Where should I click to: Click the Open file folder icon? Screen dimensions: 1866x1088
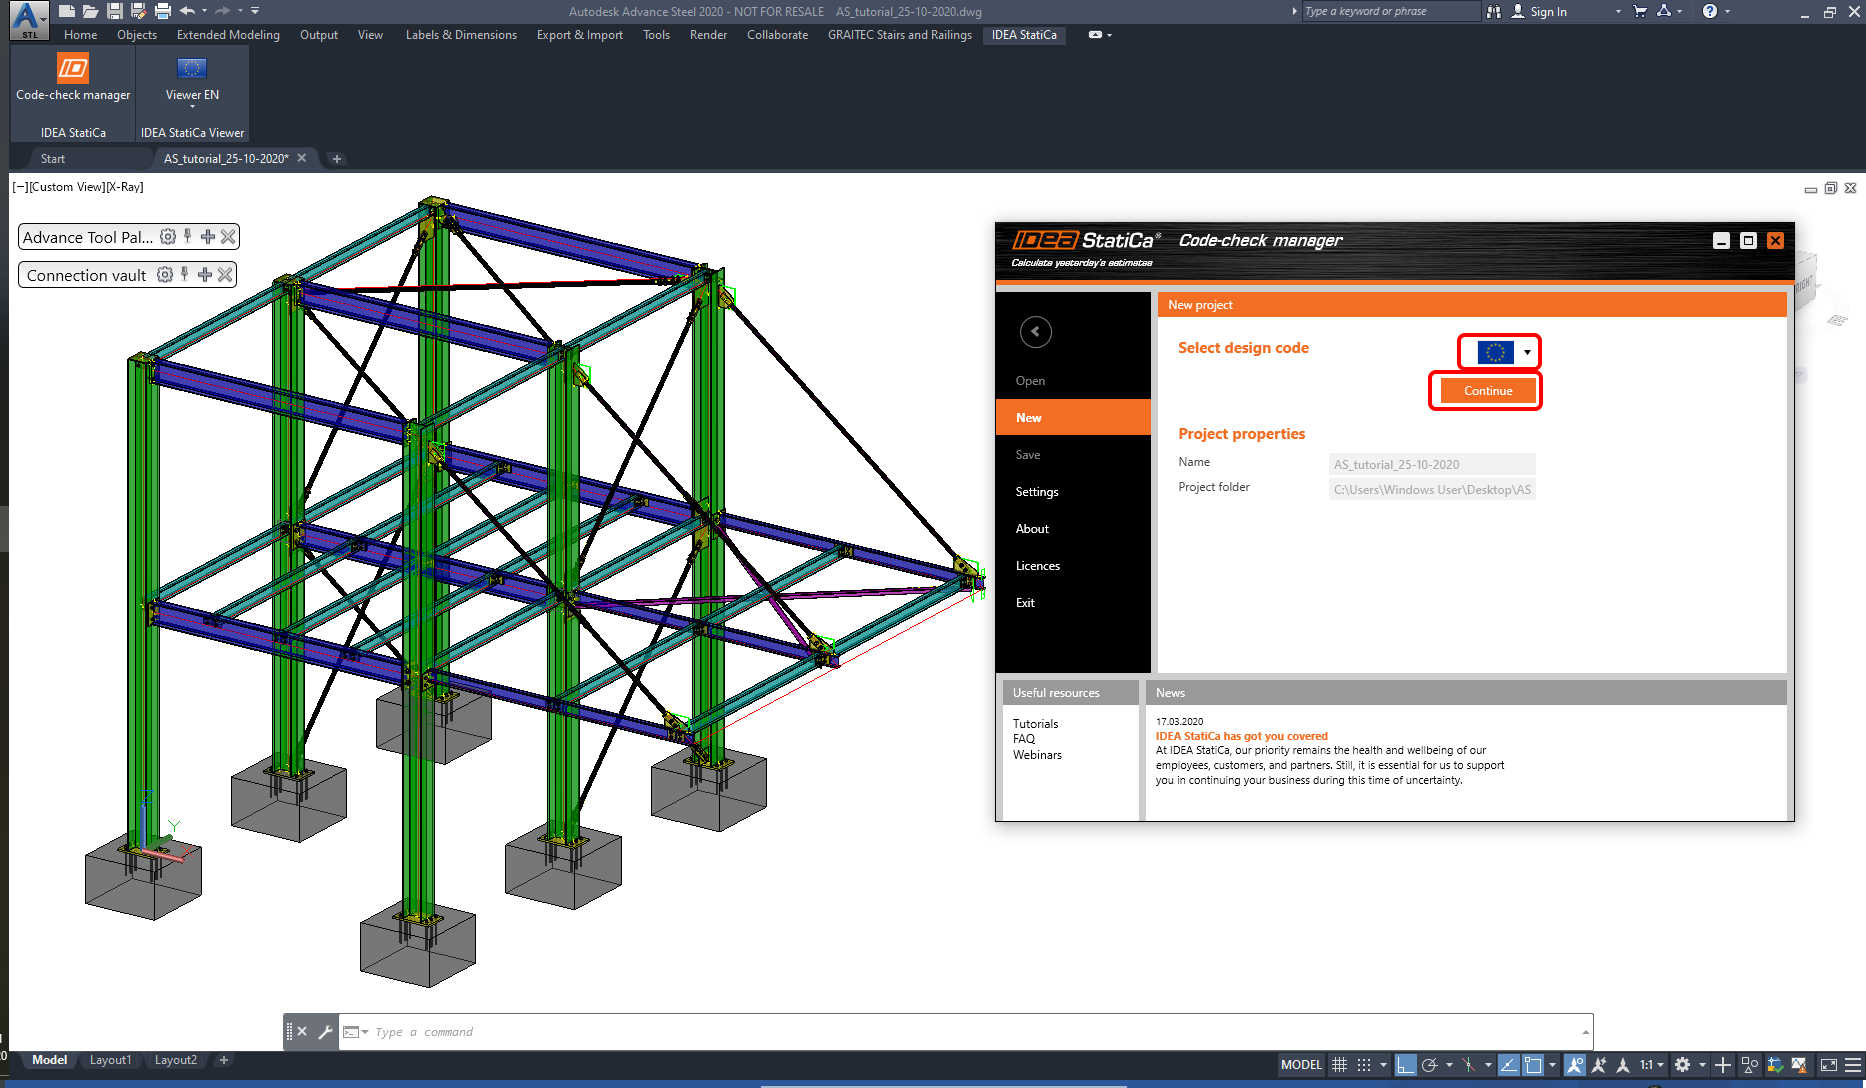click(90, 11)
